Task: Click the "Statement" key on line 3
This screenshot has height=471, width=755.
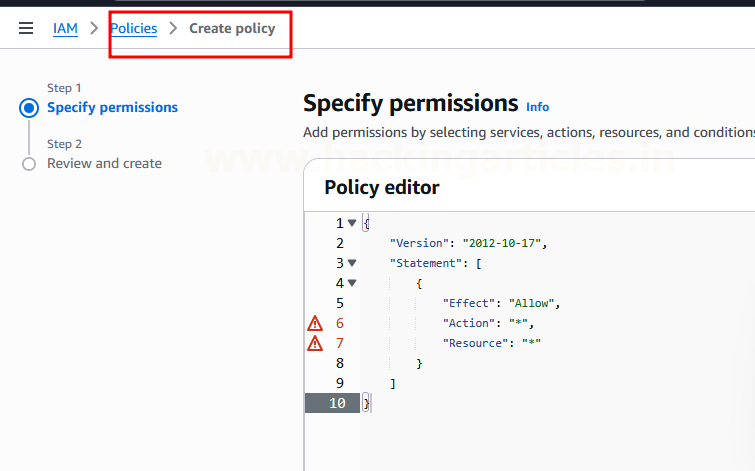Action: point(426,263)
